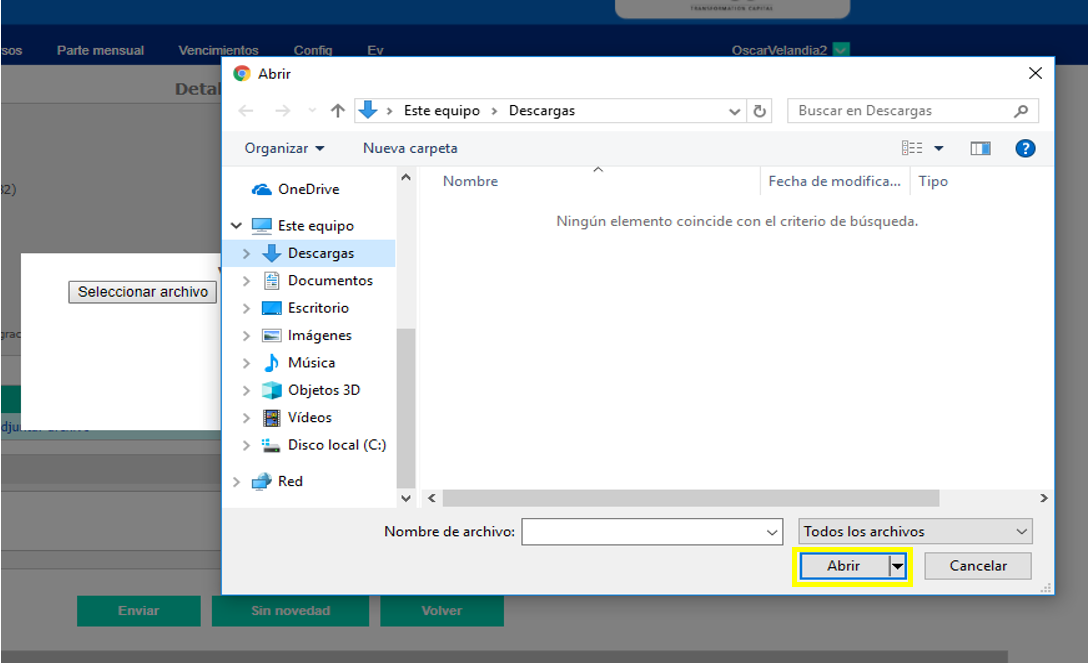
Task: Click the Documentos page icon
Action: (x=271, y=281)
